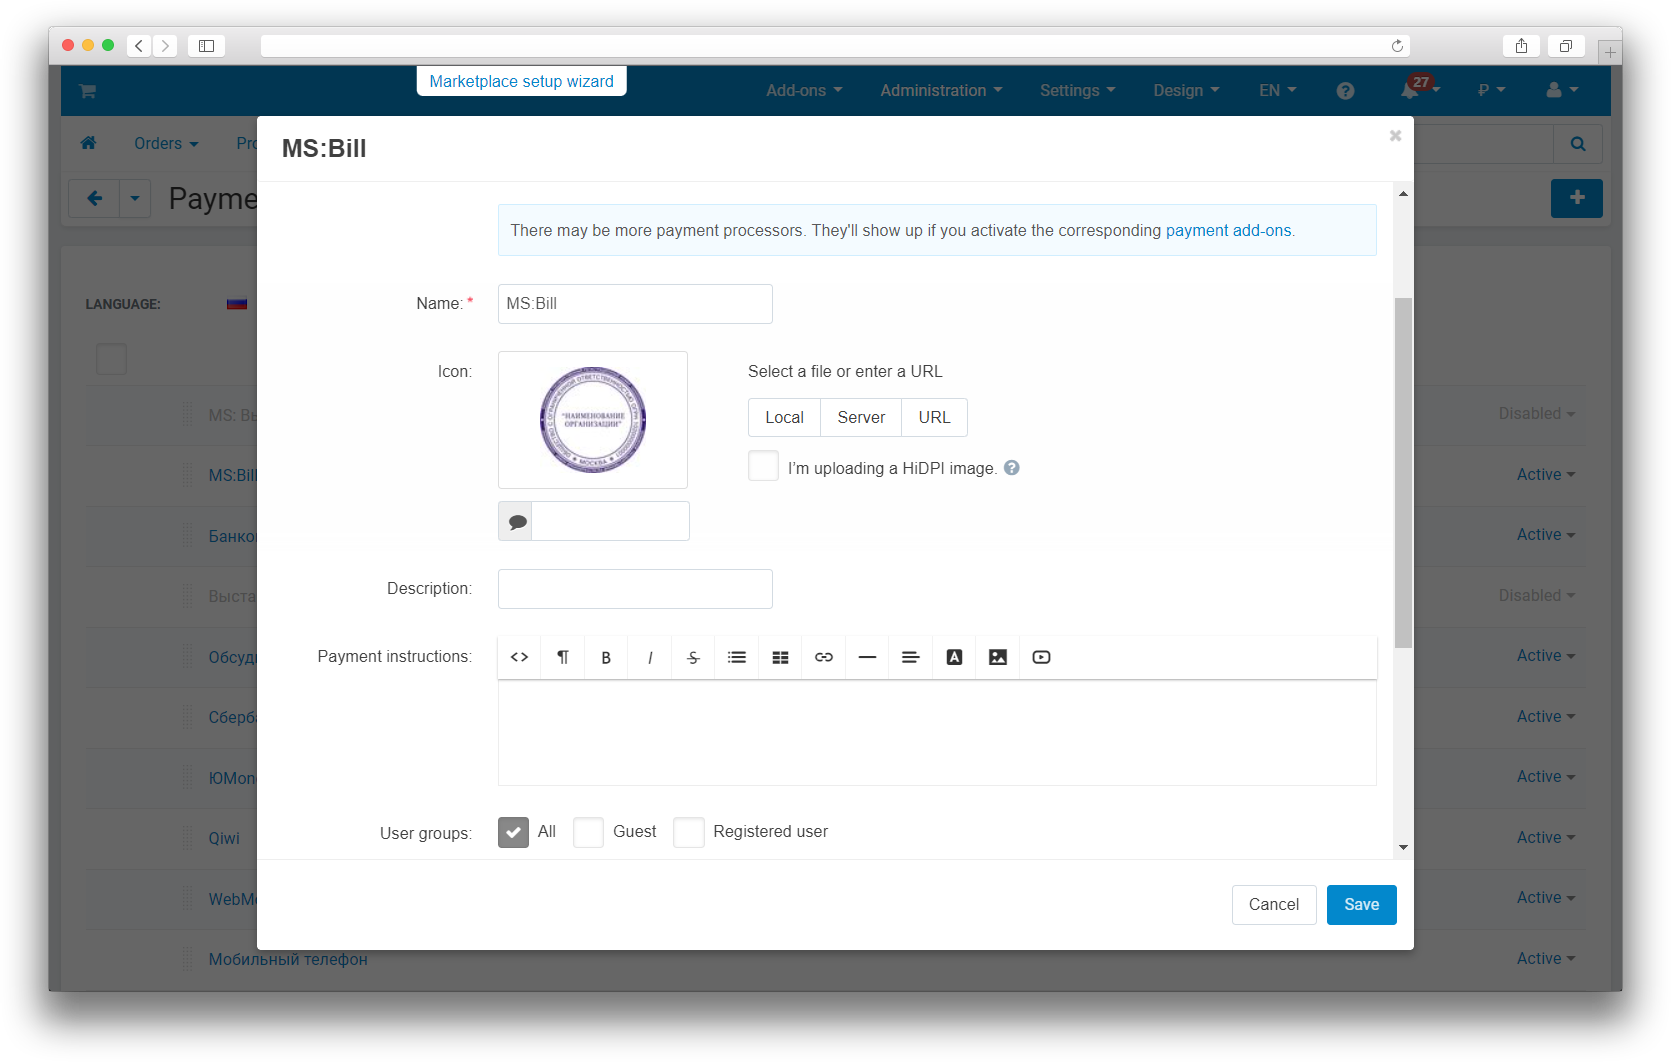
Task: Toggle italic text in editor toolbar
Action: point(650,658)
